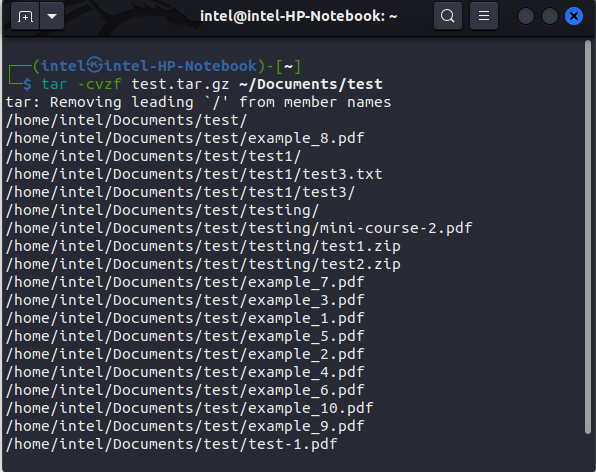Click the example_10.pdf output line

(190, 408)
